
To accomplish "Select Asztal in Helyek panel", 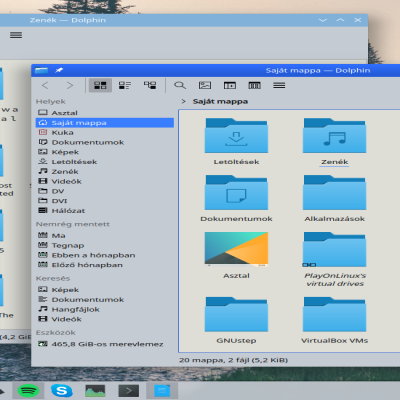I will (105, 113).
